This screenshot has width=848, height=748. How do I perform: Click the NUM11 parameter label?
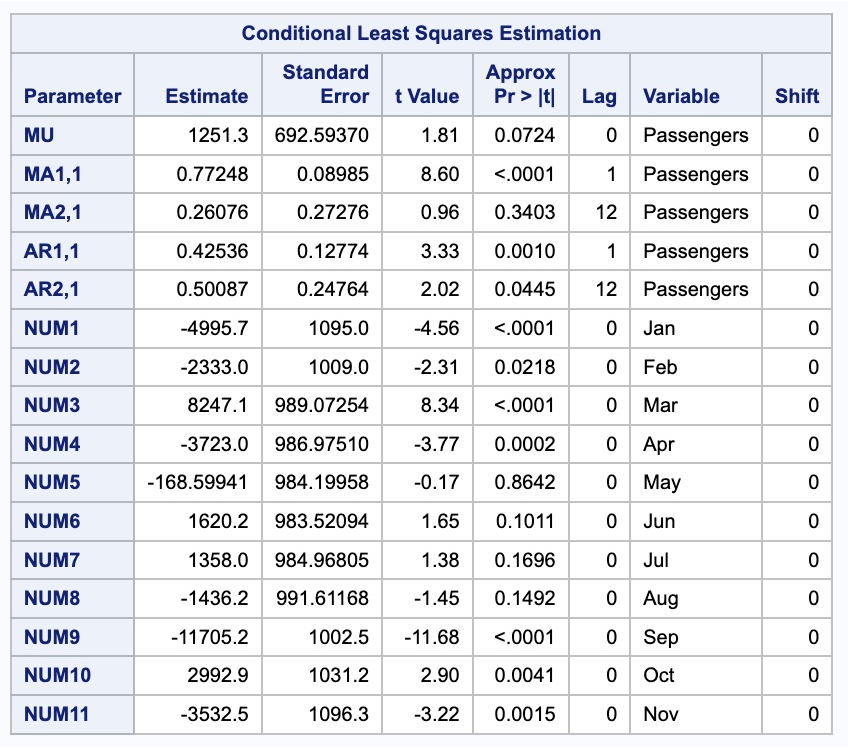pyautogui.click(x=56, y=714)
